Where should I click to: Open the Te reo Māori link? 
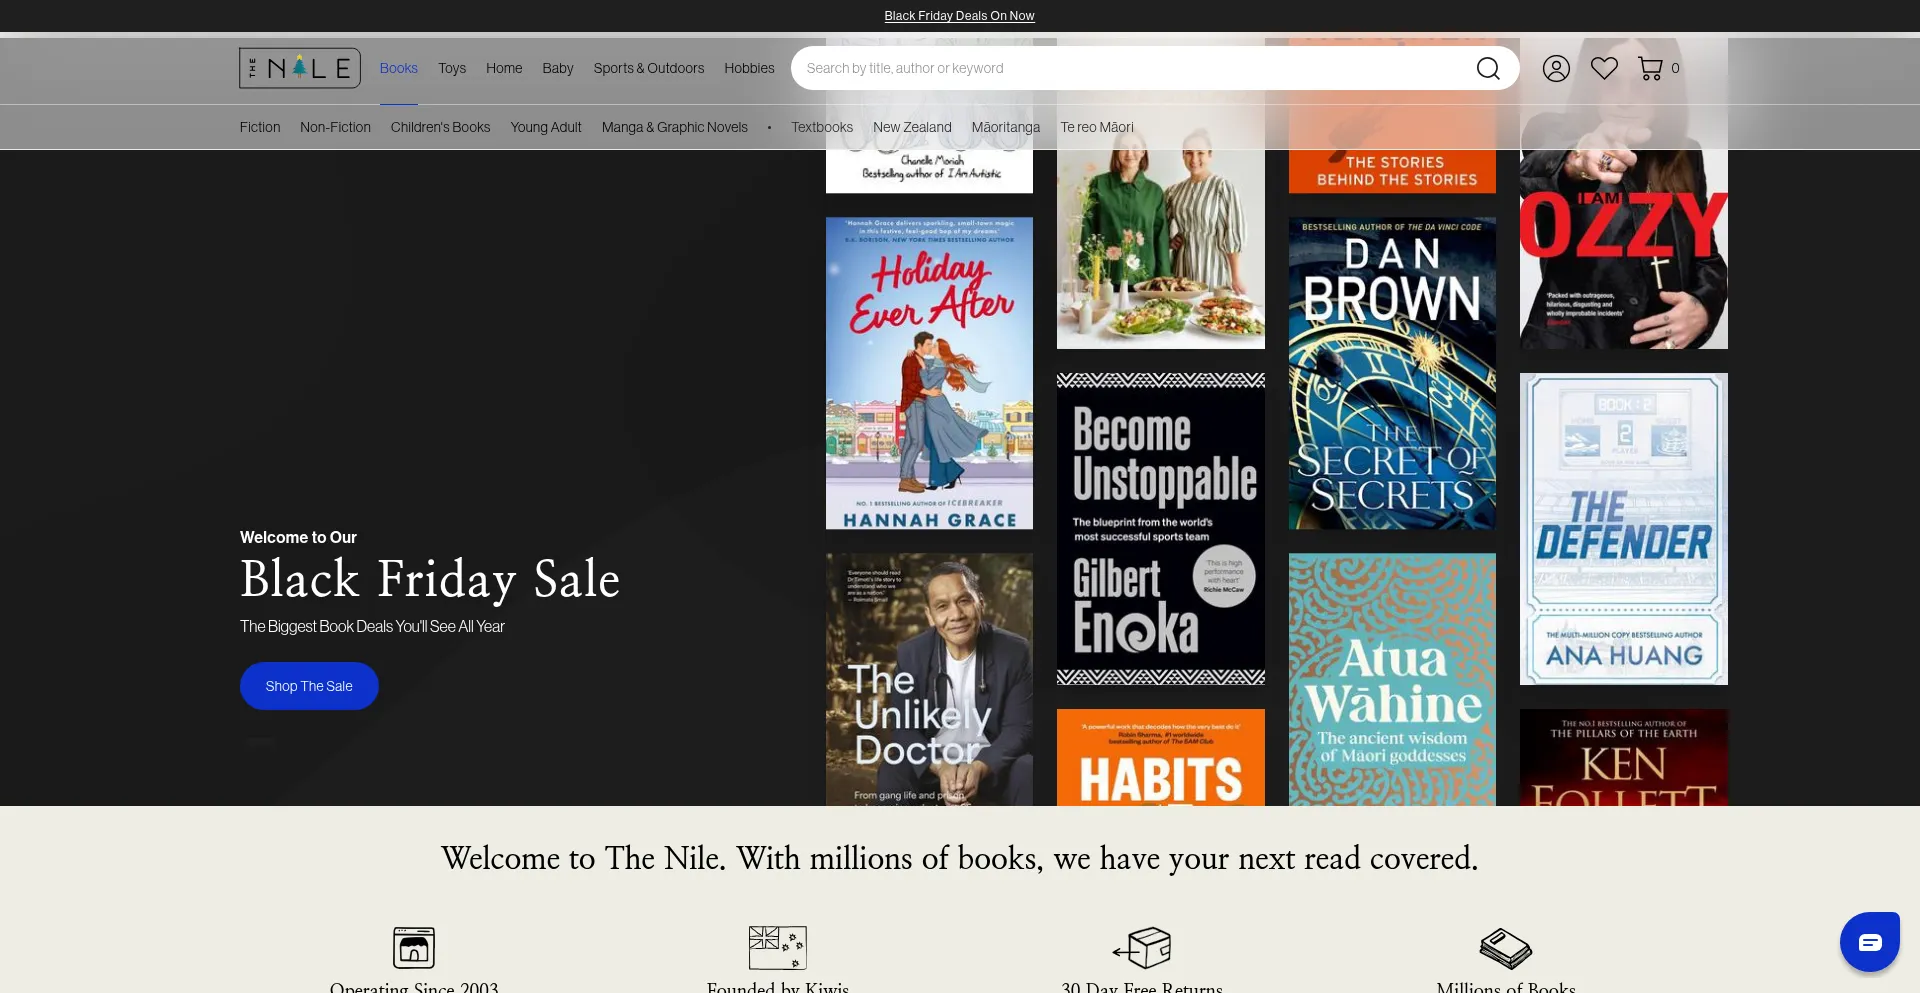click(1097, 127)
